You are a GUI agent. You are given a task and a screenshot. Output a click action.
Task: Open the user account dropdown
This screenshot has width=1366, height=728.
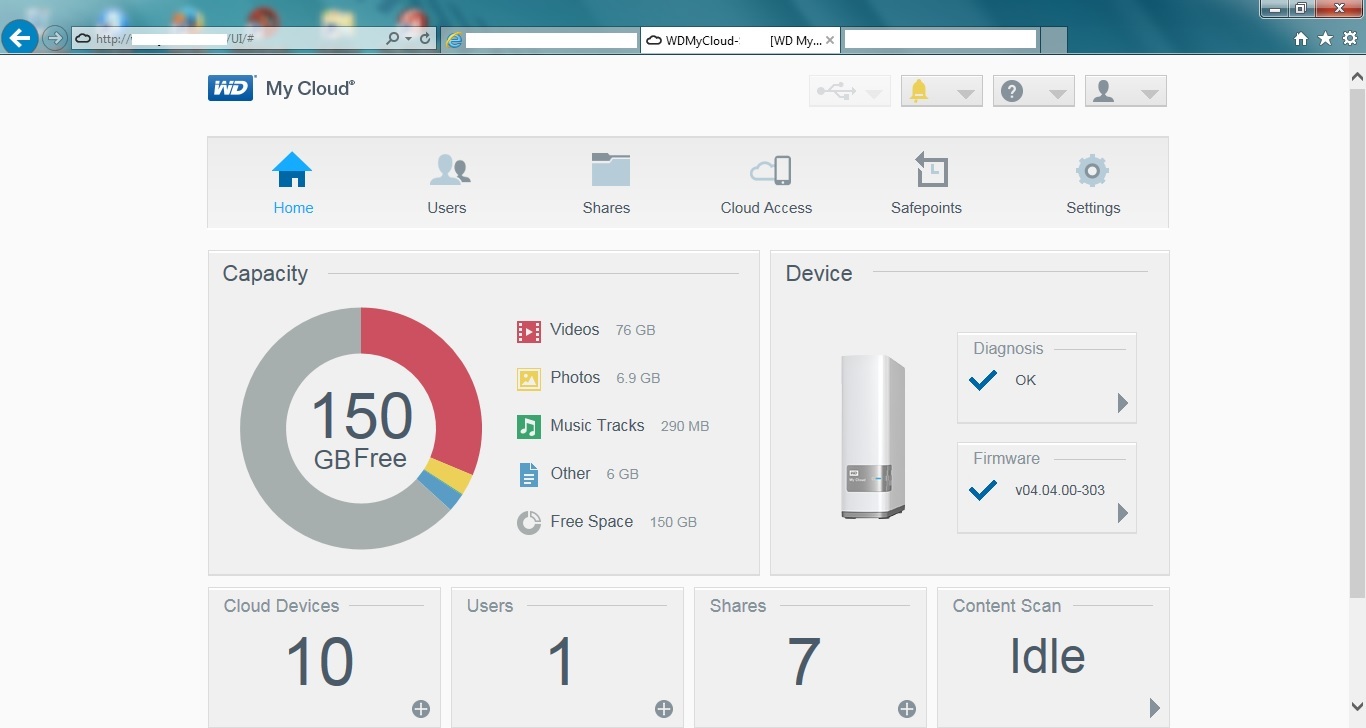point(1126,91)
